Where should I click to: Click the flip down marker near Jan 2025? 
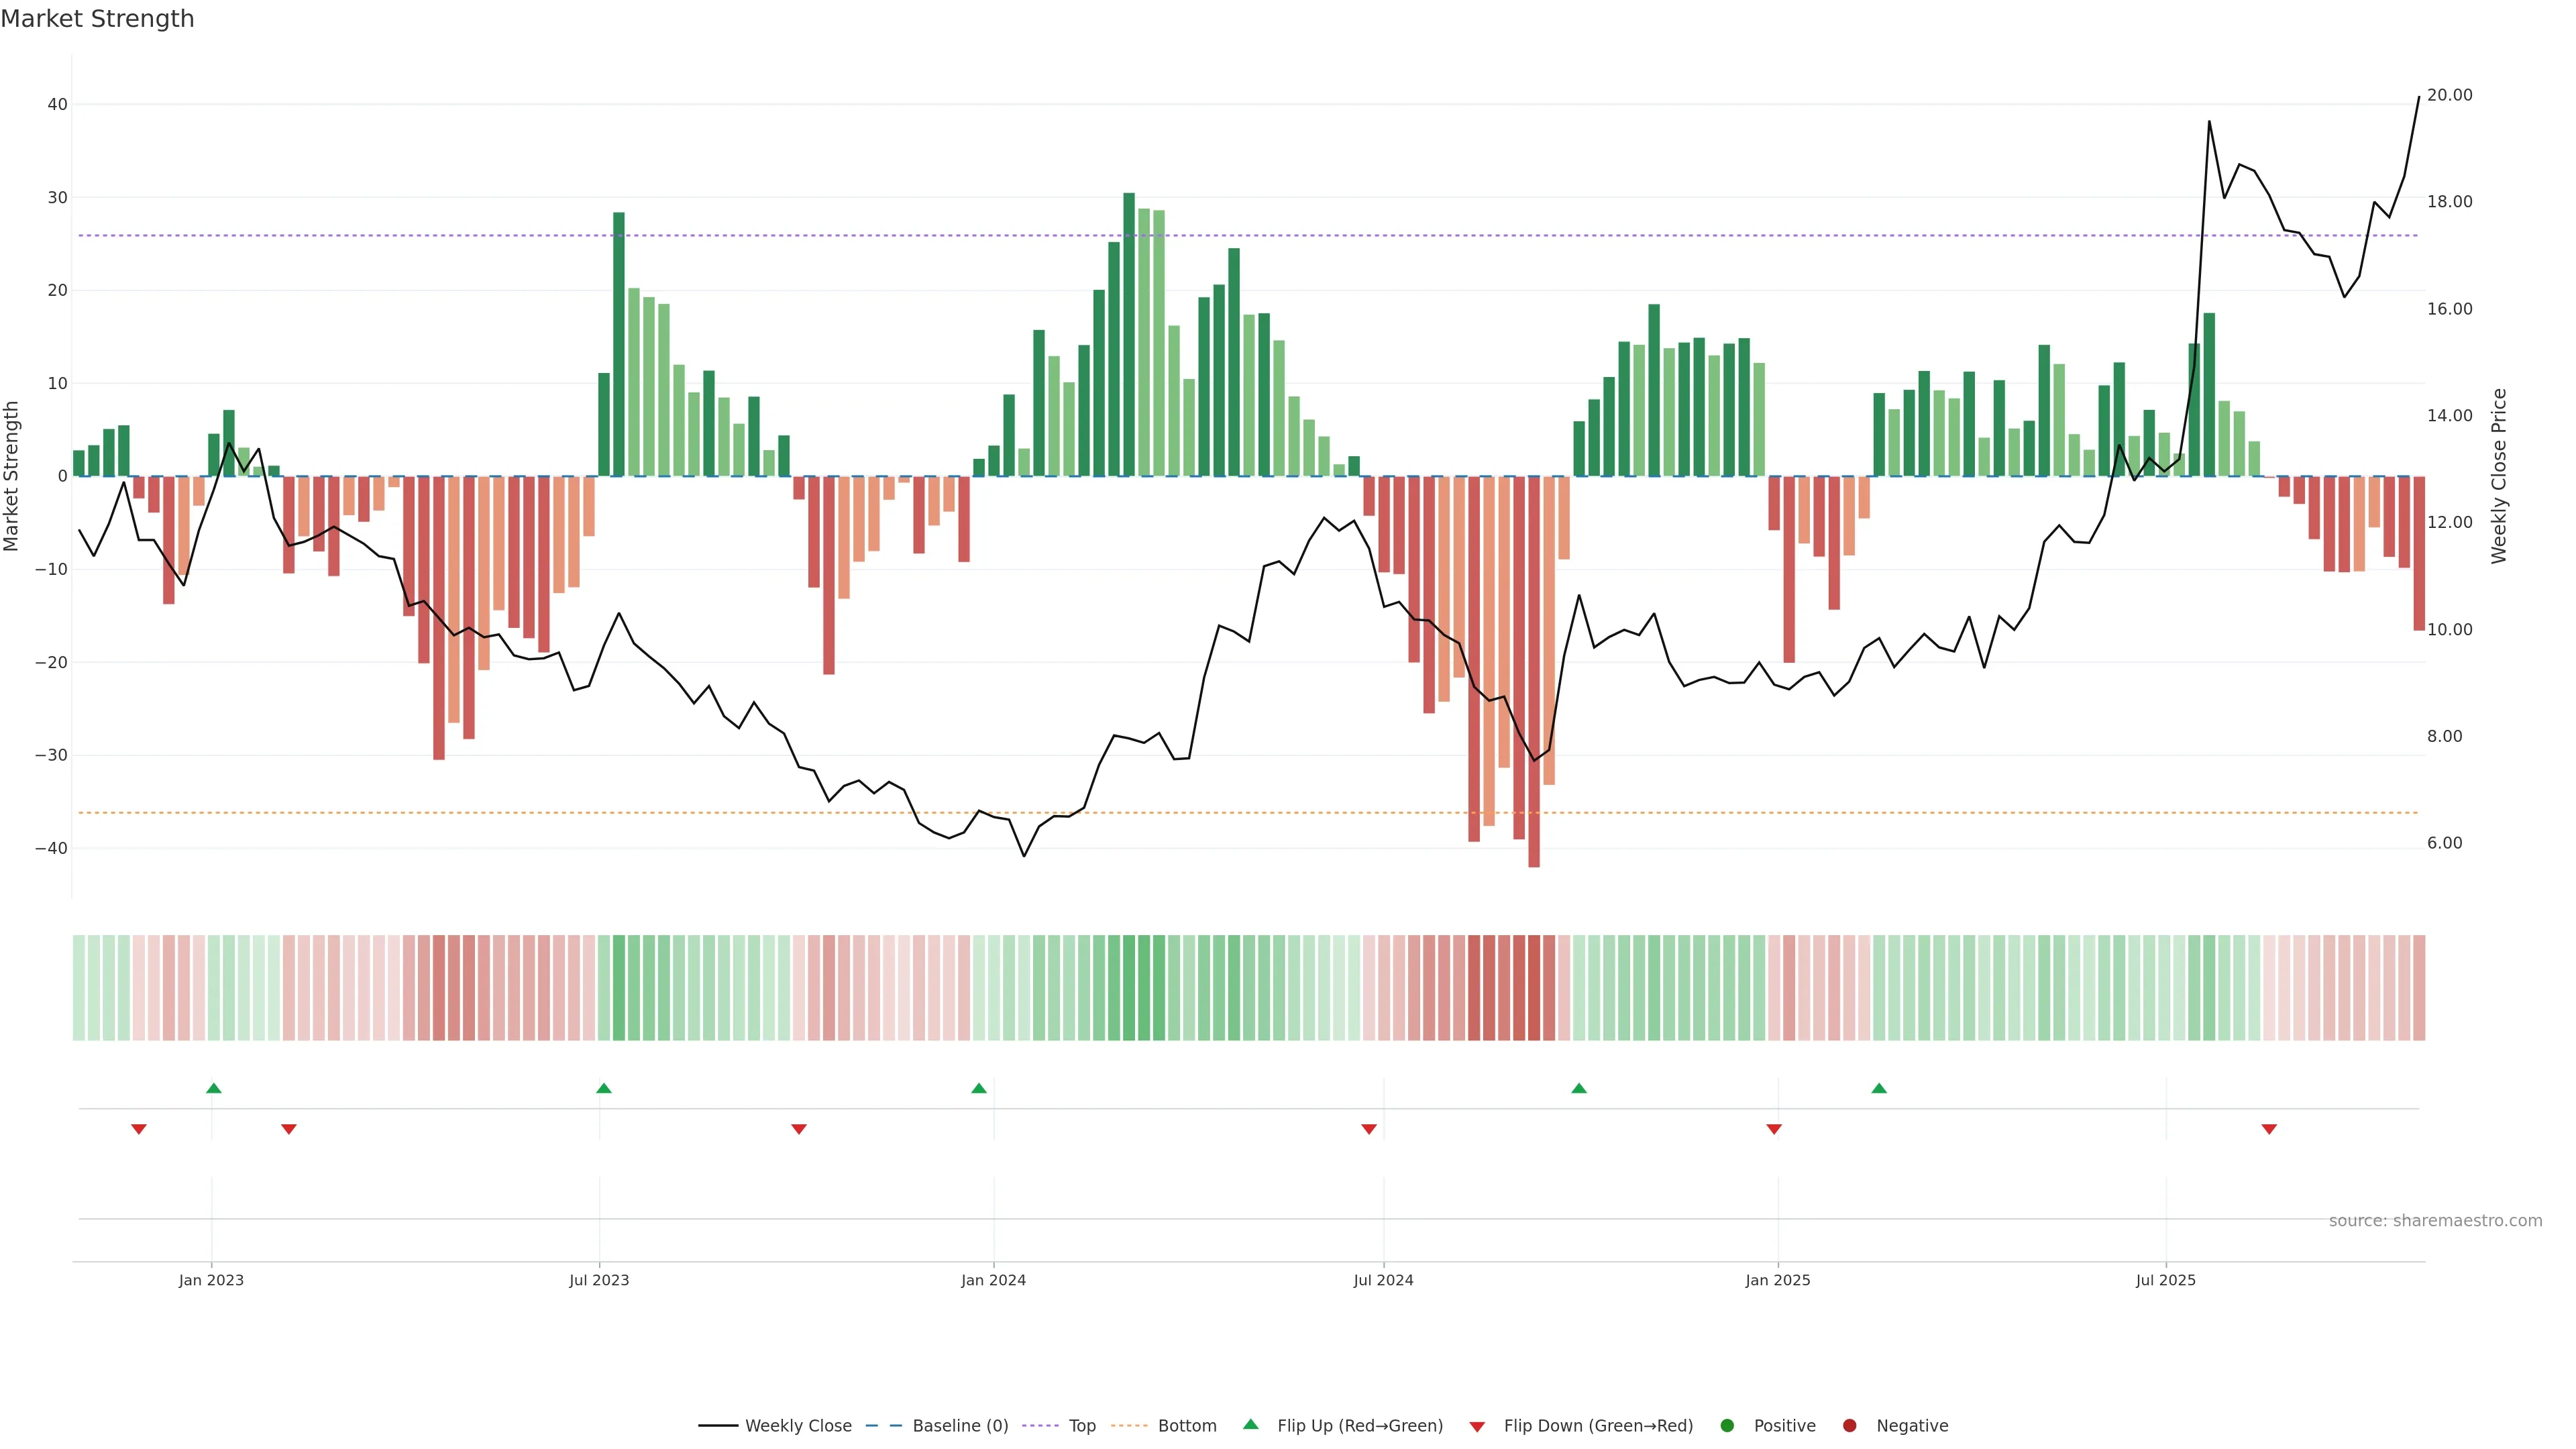click(1774, 1129)
